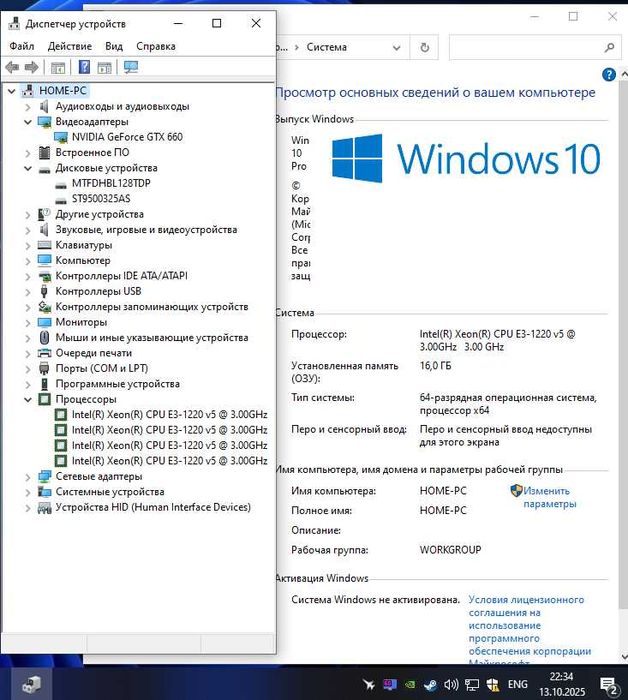Expand the Компьютер node
Screen dimensions: 628x700
pos(28,261)
